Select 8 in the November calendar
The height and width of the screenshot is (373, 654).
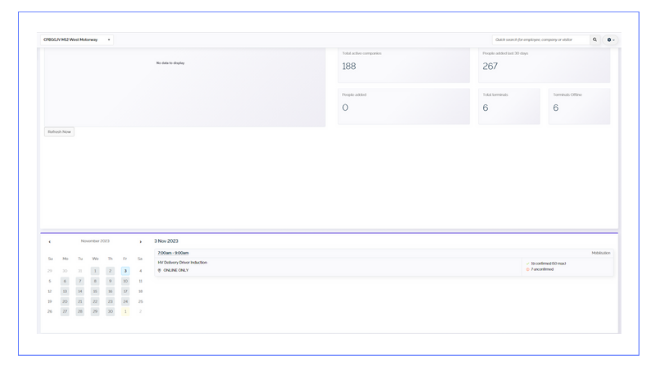(95, 281)
